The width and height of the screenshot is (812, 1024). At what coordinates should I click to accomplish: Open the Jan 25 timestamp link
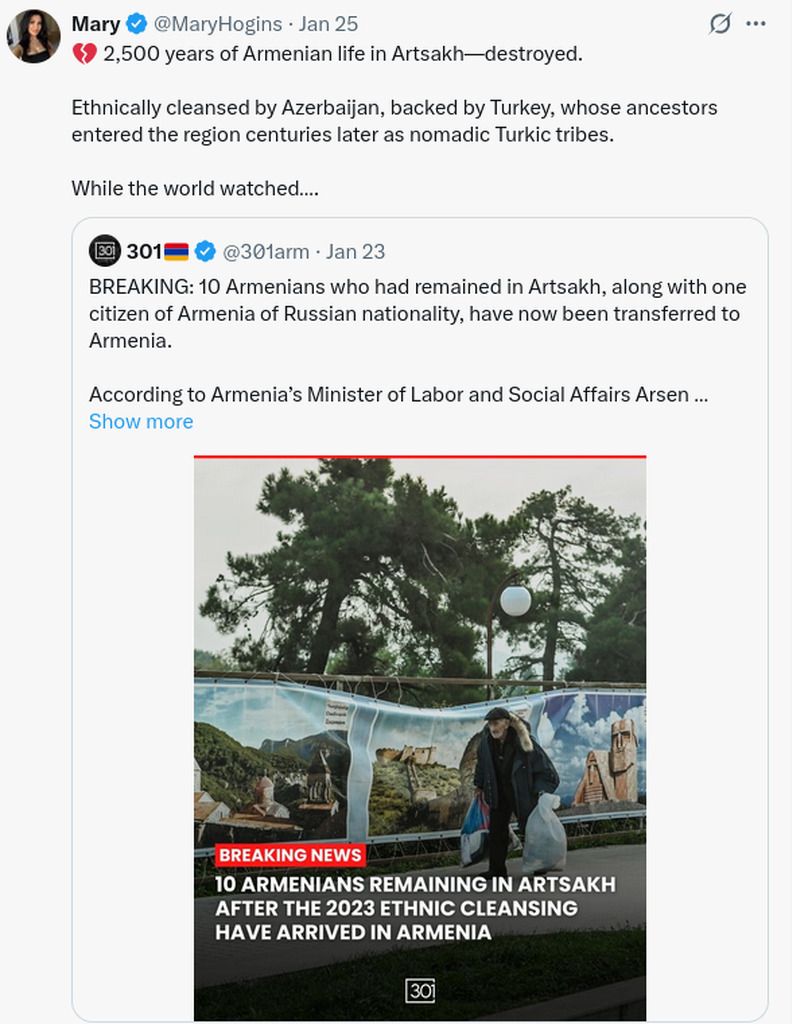point(328,24)
